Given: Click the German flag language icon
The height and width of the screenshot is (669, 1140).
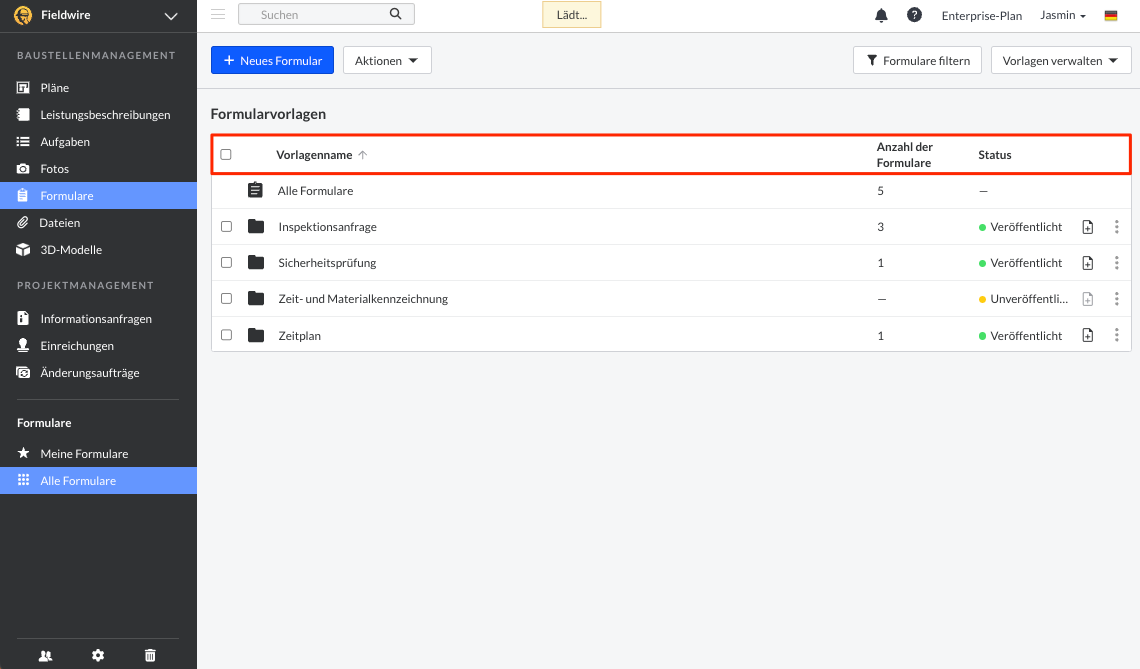Looking at the screenshot, I should [x=1111, y=16].
